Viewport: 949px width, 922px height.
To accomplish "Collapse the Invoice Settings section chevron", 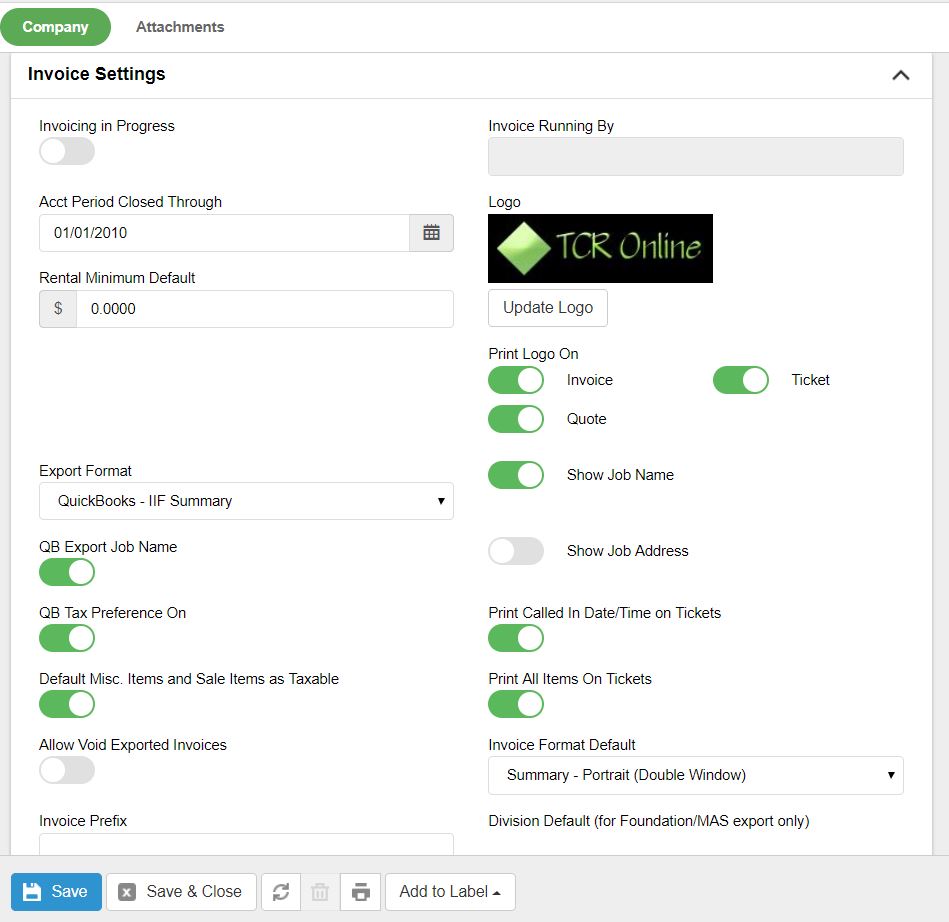I will tap(900, 75).
